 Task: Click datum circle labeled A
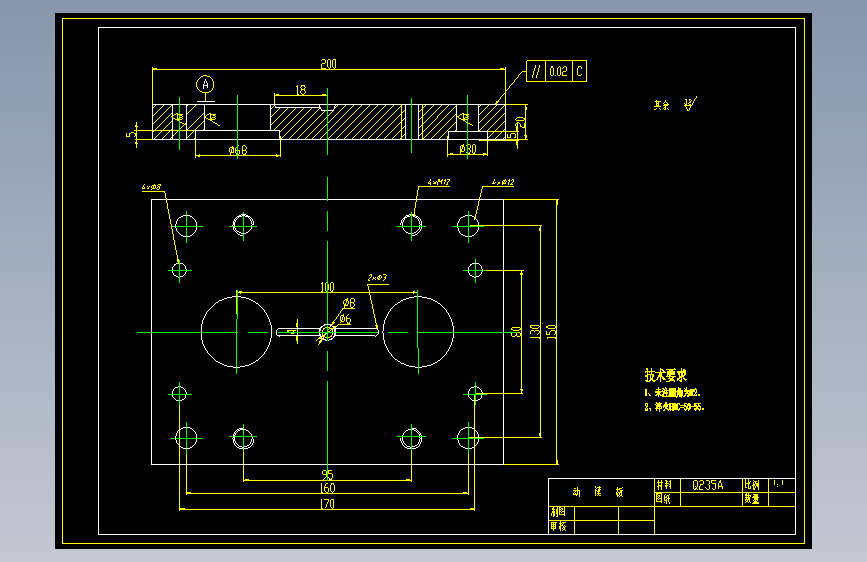pyautogui.click(x=205, y=84)
